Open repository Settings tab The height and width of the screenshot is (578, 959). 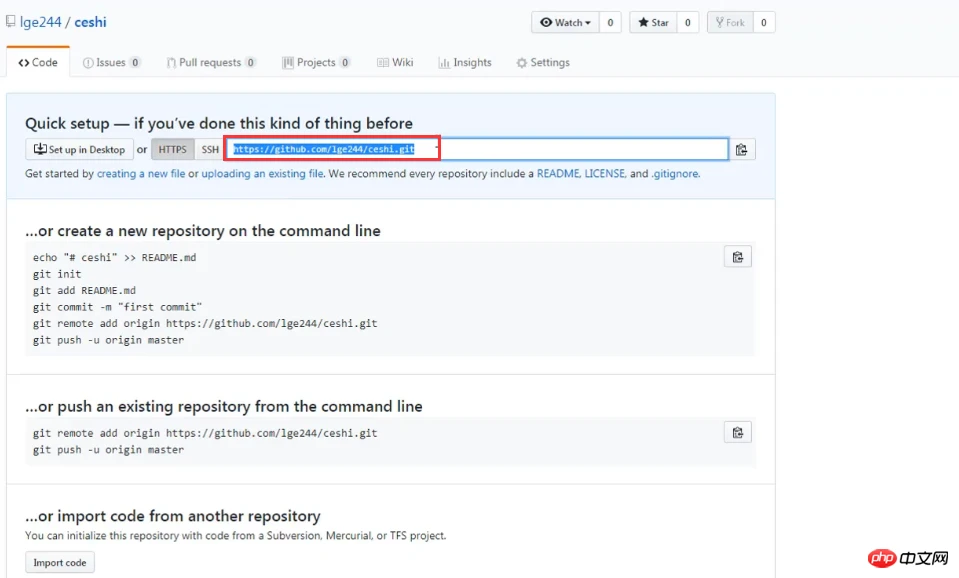tap(543, 62)
